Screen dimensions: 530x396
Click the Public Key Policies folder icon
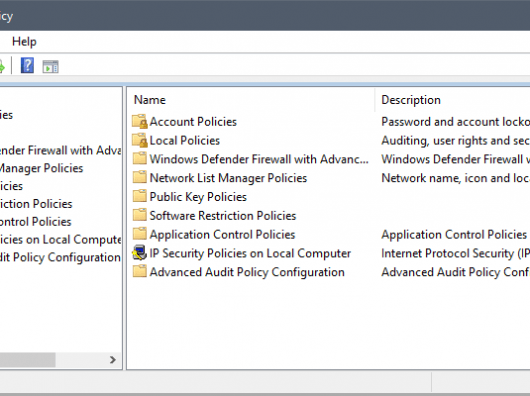[x=139, y=196]
